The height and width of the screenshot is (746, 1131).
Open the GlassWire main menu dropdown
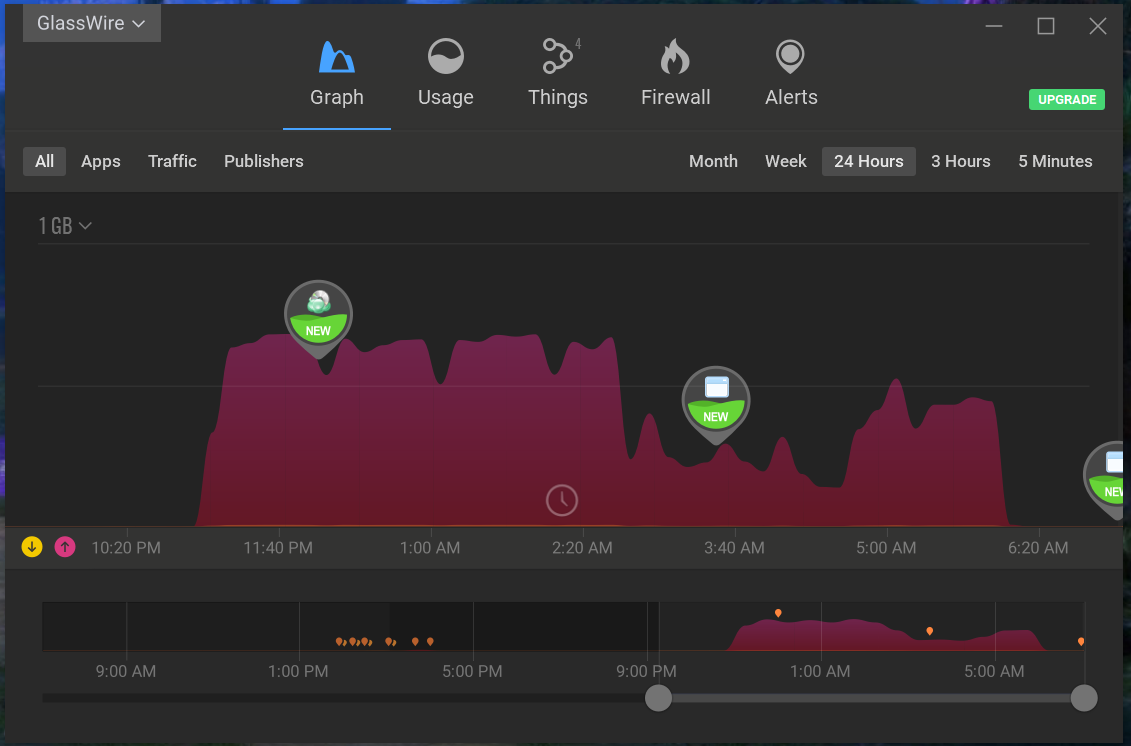pos(91,23)
